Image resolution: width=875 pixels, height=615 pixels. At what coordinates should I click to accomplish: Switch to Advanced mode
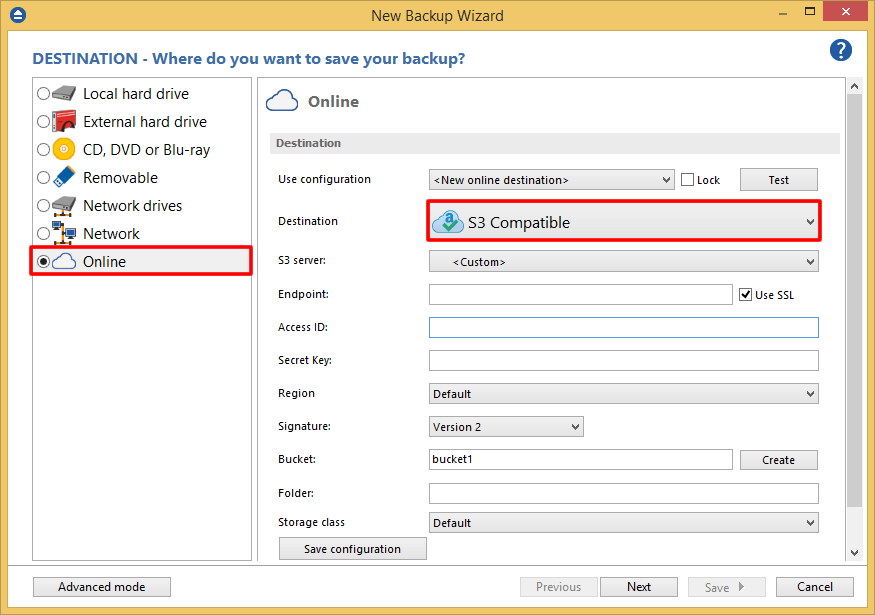pos(102,587)
